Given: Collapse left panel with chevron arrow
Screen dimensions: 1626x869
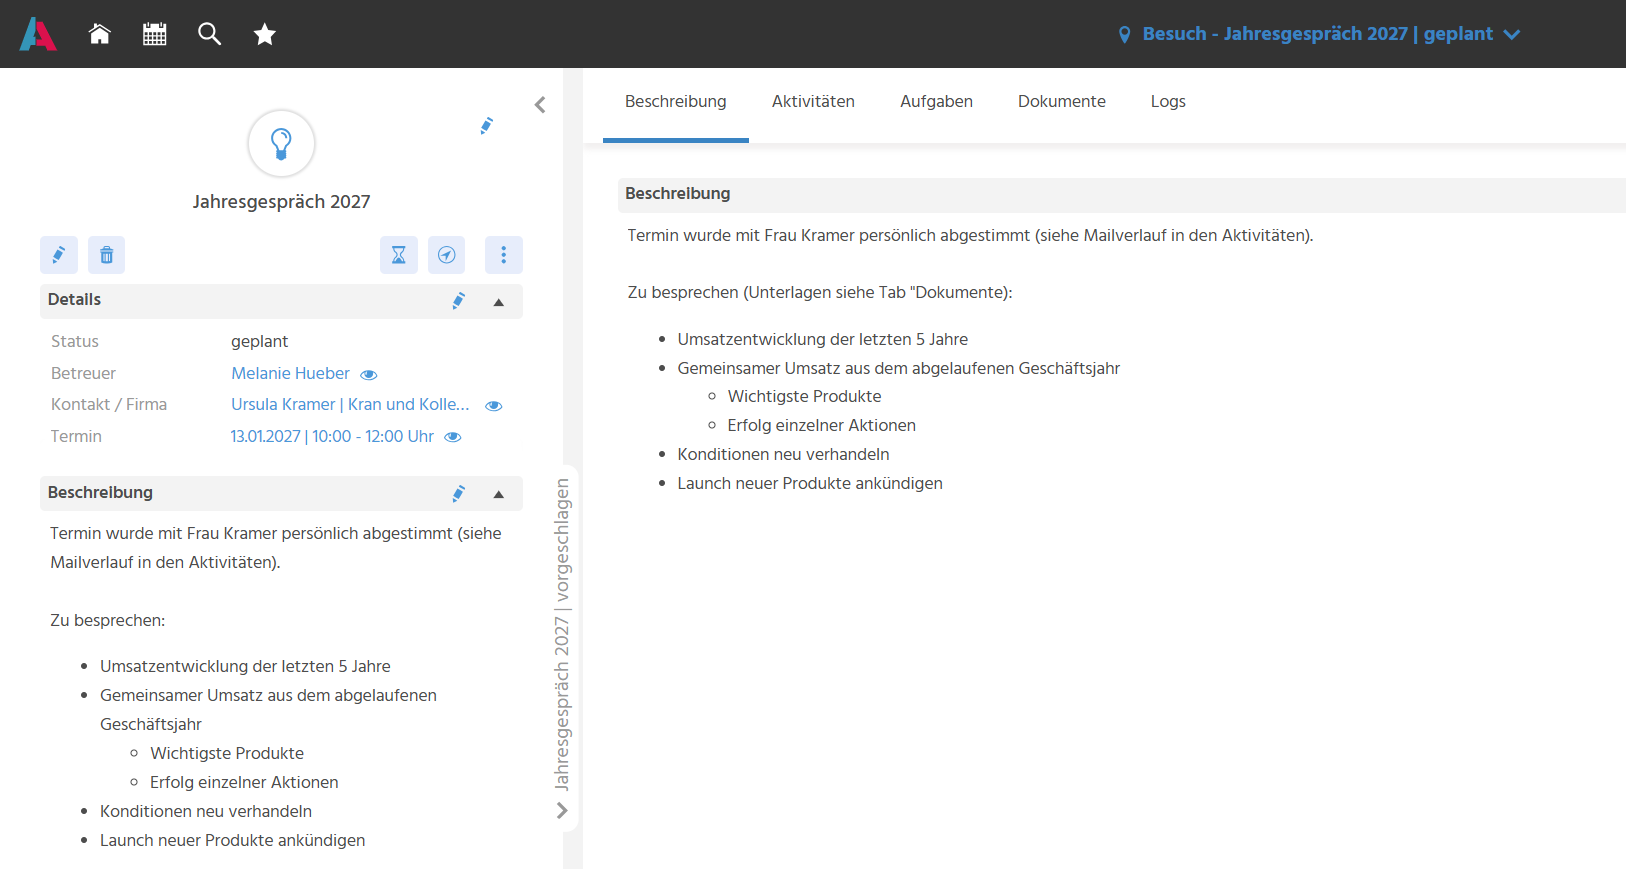Looking at the screenshot, I should click(x=540, y=104).
